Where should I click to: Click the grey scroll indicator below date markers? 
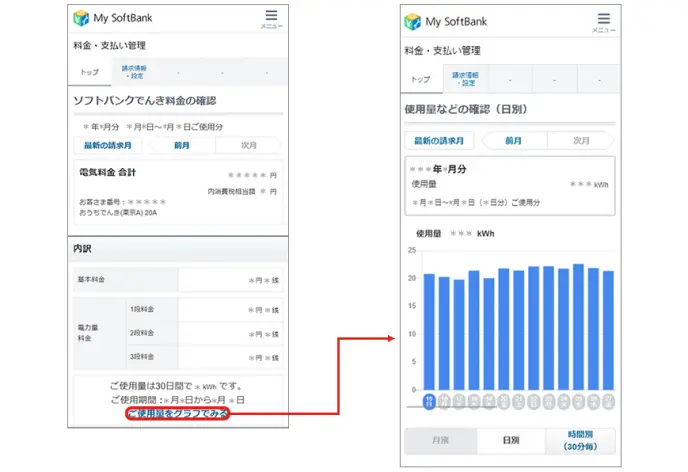point(452,407)
